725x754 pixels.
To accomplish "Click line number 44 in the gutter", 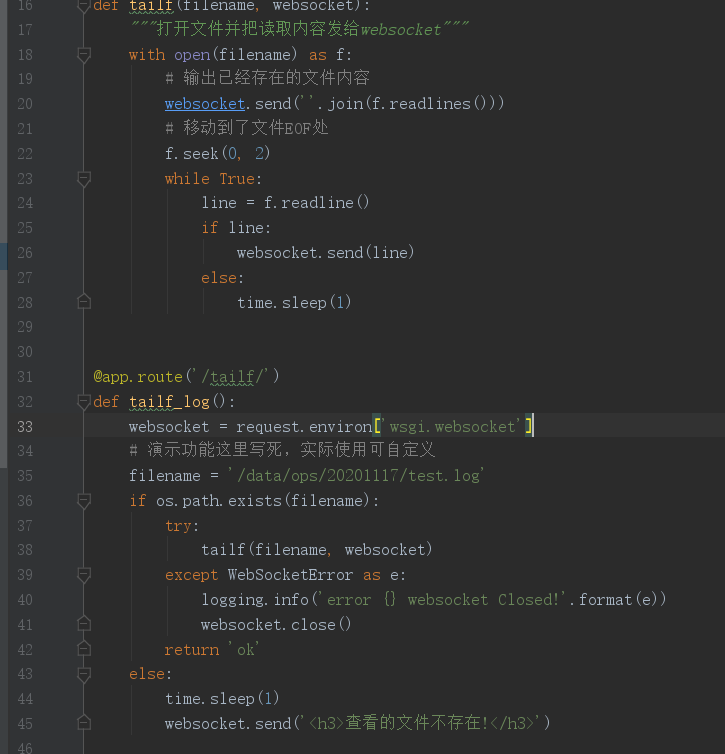I will point(25,699).
